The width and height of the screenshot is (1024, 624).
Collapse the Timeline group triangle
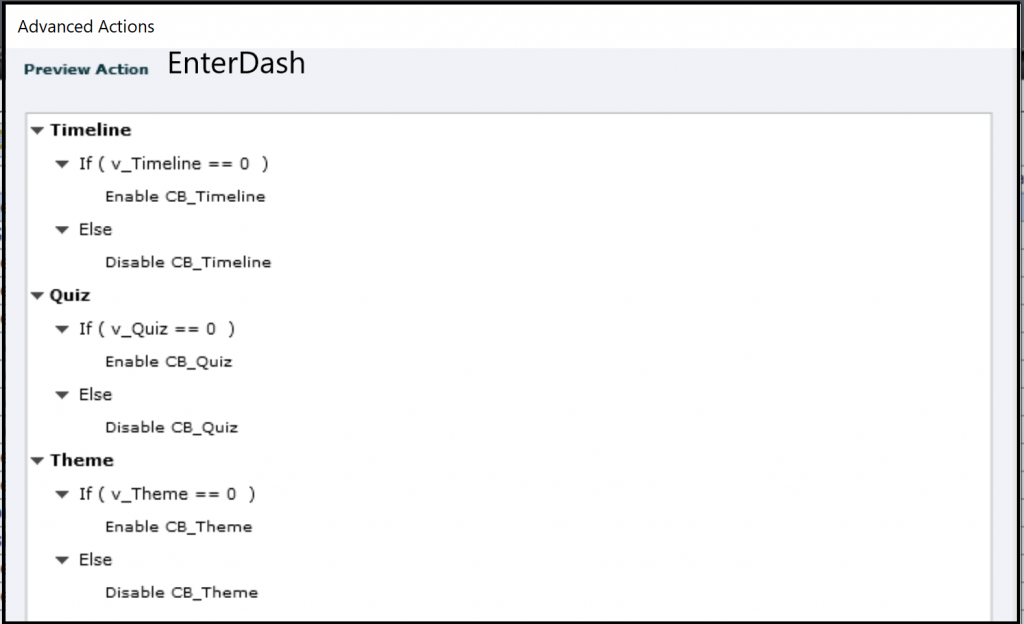tap(37, 130)
